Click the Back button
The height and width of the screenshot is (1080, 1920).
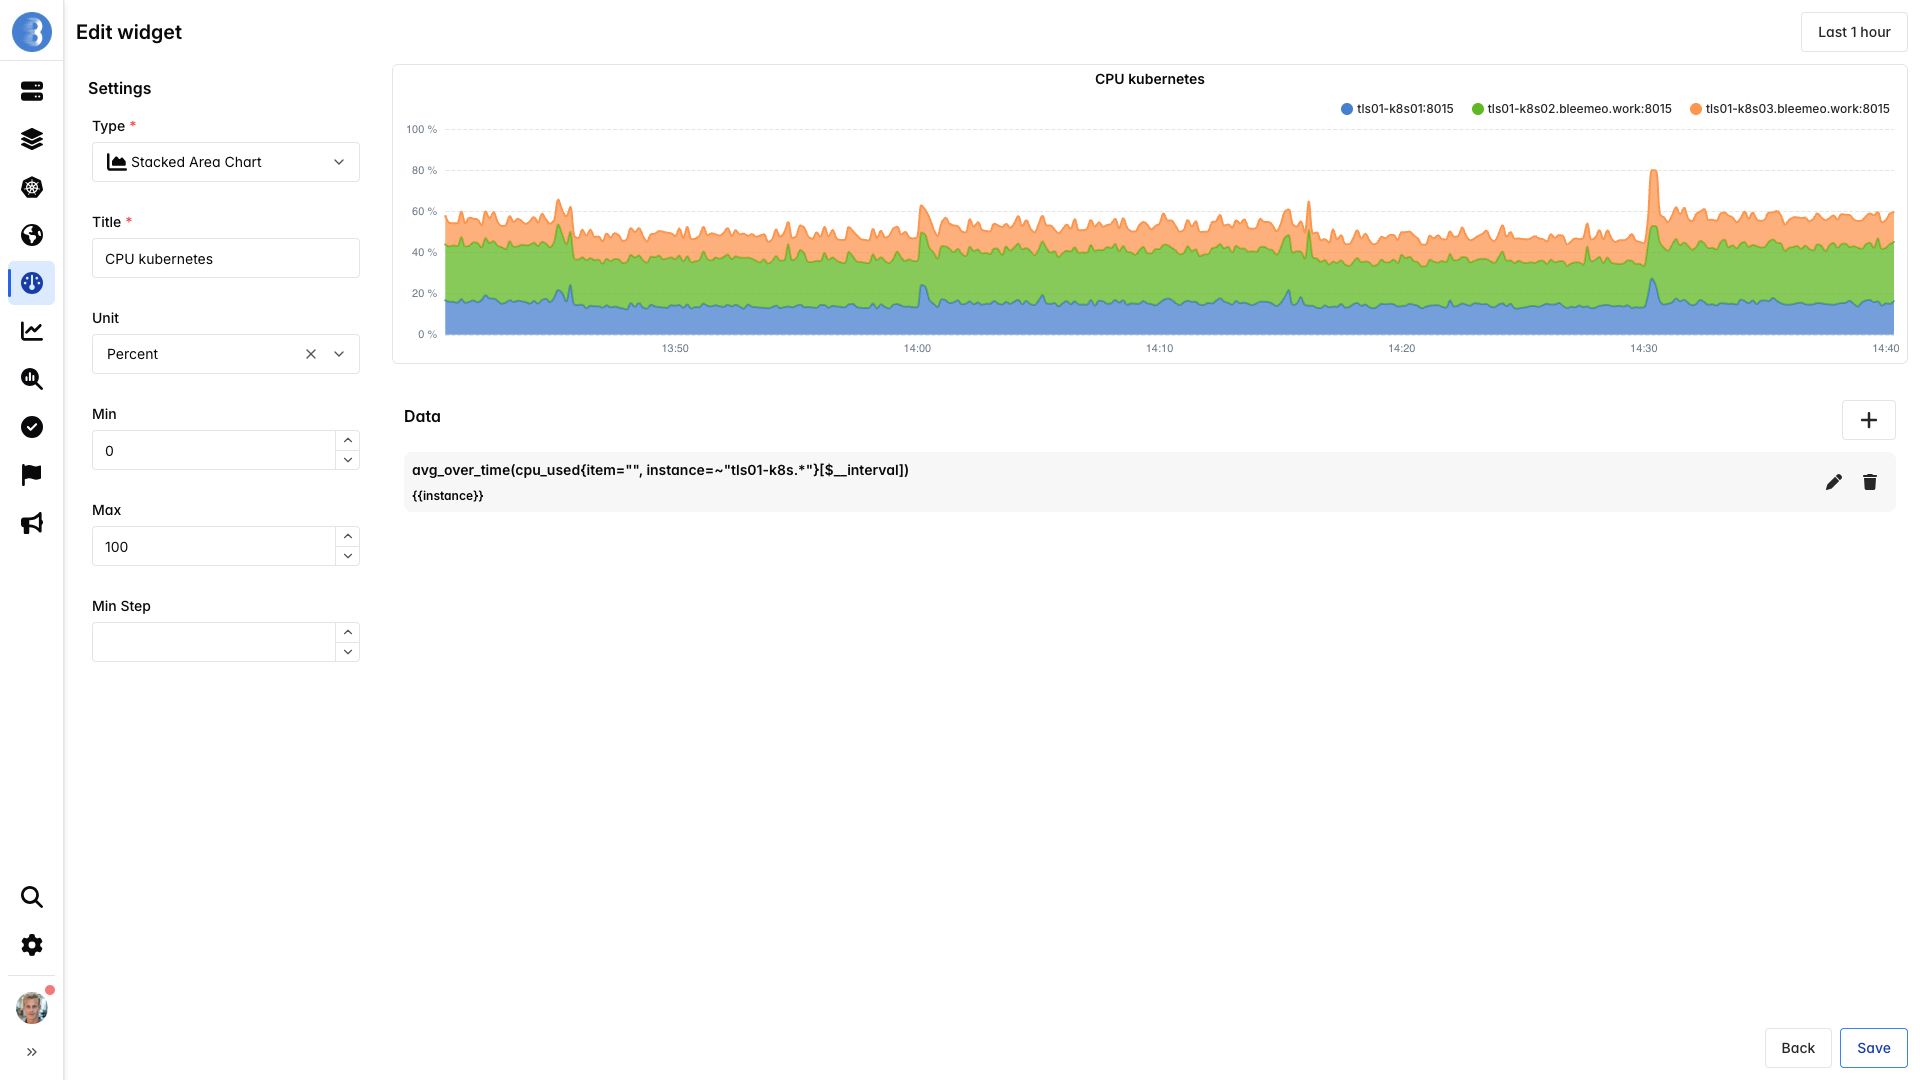[x=1798, y=1048]
